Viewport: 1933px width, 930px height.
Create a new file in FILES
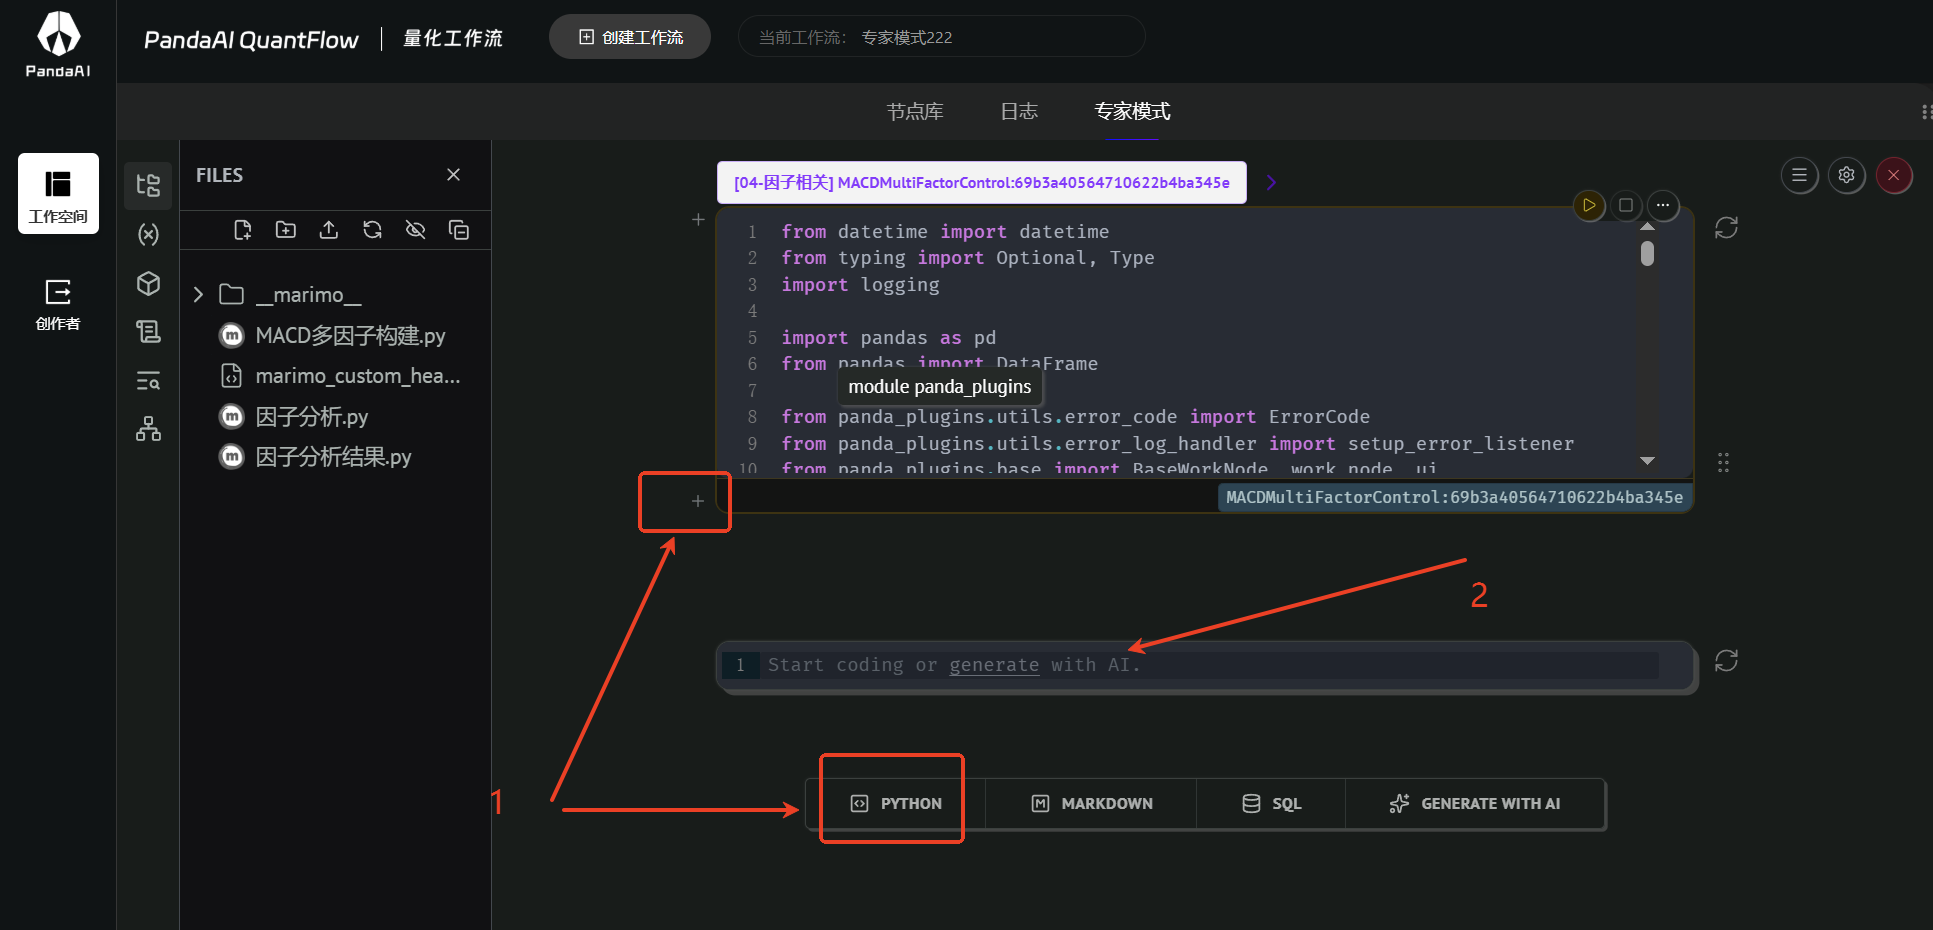point(242,230)
